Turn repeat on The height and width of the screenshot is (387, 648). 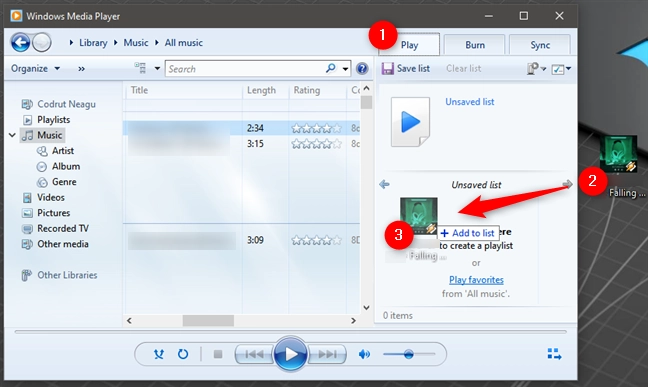[x=183, y=354]
